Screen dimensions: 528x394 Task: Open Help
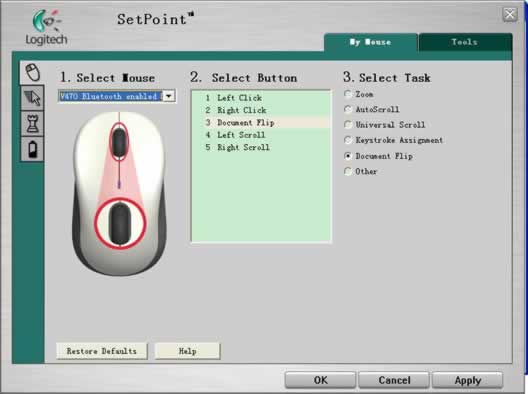point(187,351)
